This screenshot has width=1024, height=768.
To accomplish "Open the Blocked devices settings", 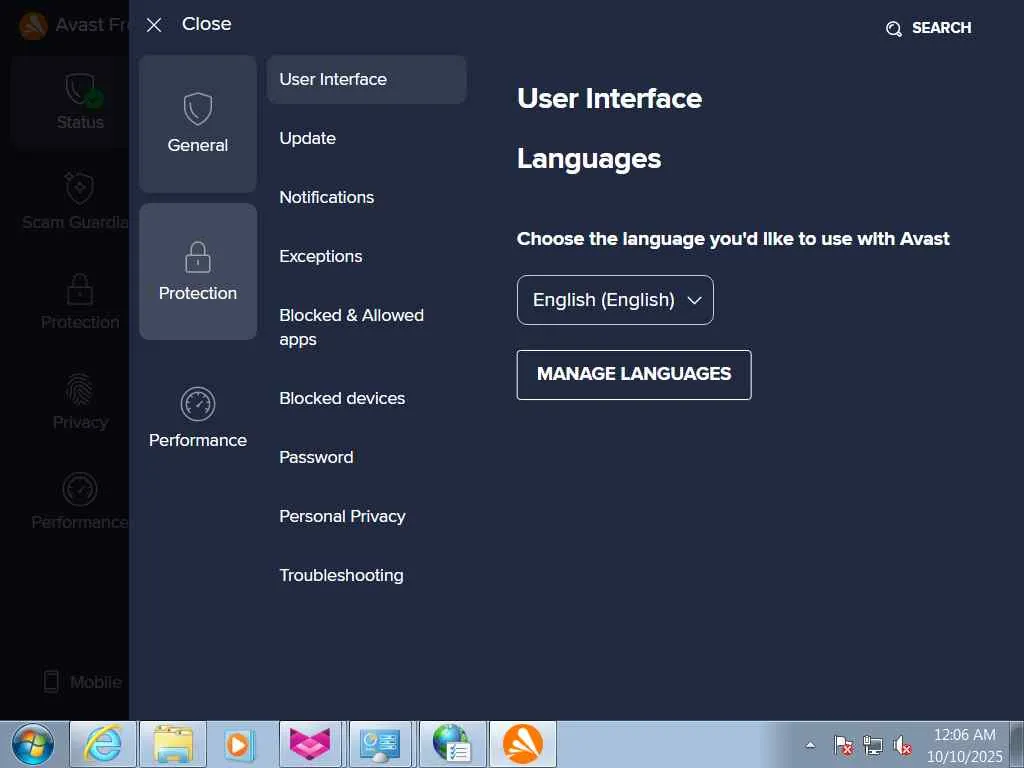I will point(342,398).
